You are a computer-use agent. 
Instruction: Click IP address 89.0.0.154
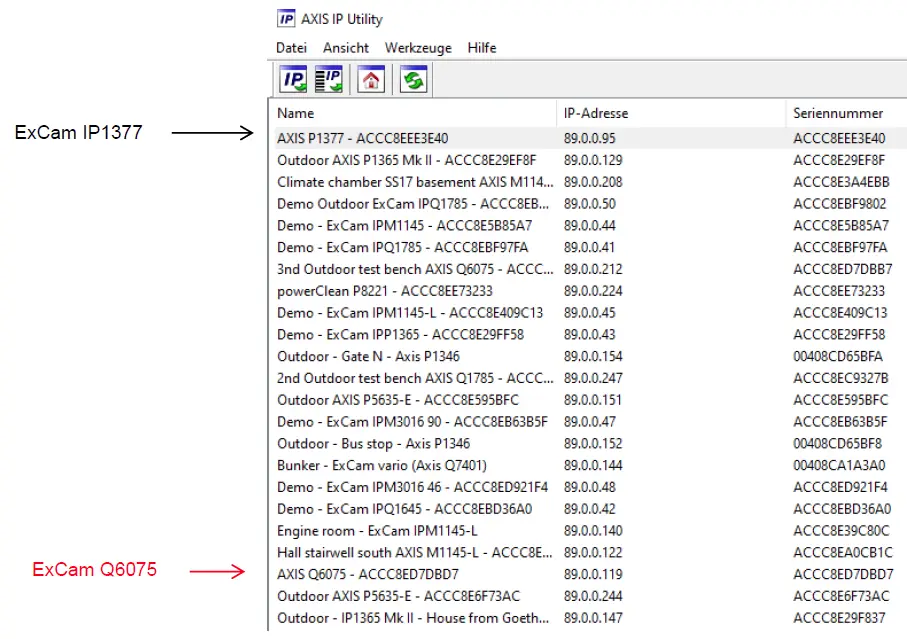point(593,357)
